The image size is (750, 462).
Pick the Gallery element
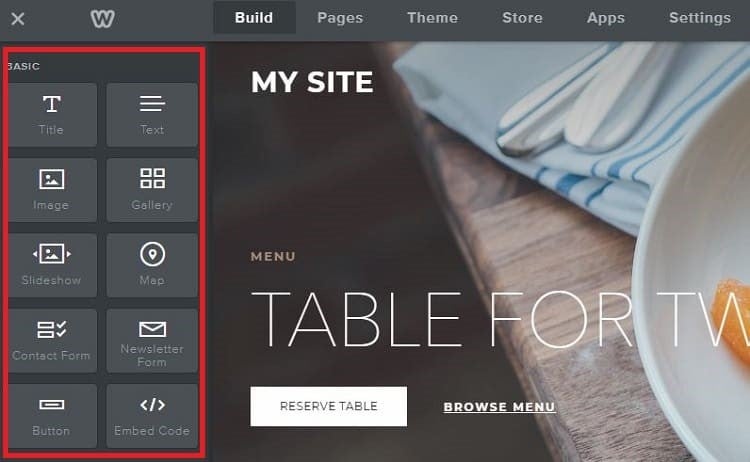pos(152,190)
